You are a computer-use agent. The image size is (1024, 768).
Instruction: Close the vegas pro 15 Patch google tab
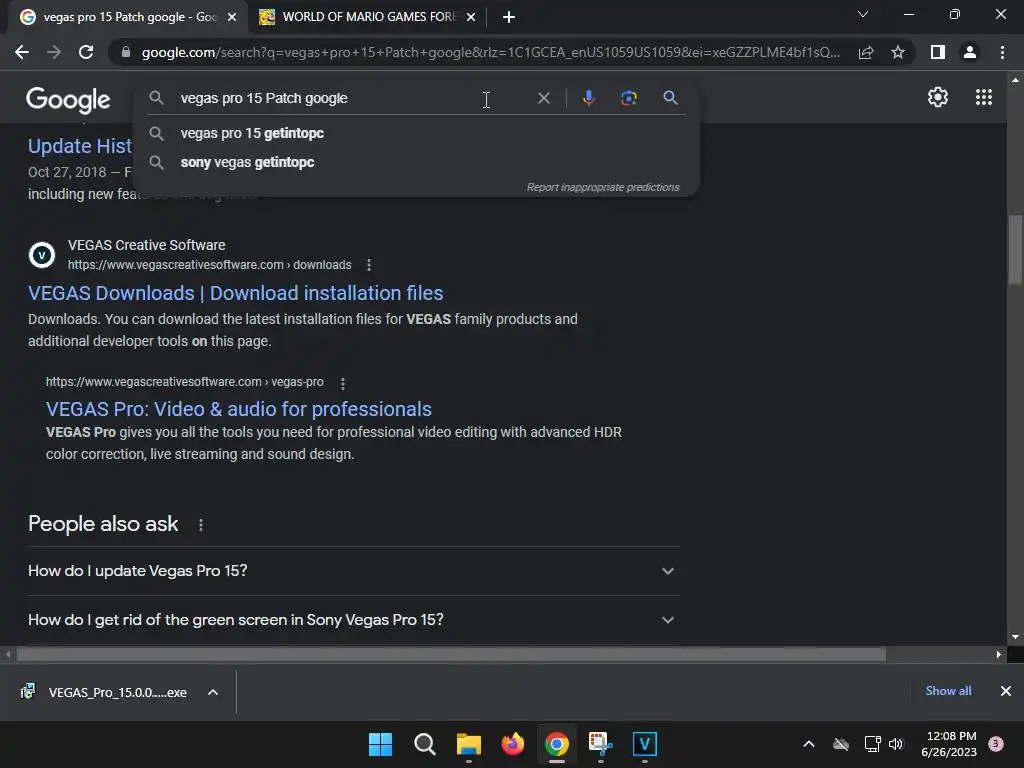(x=232, y=17)
